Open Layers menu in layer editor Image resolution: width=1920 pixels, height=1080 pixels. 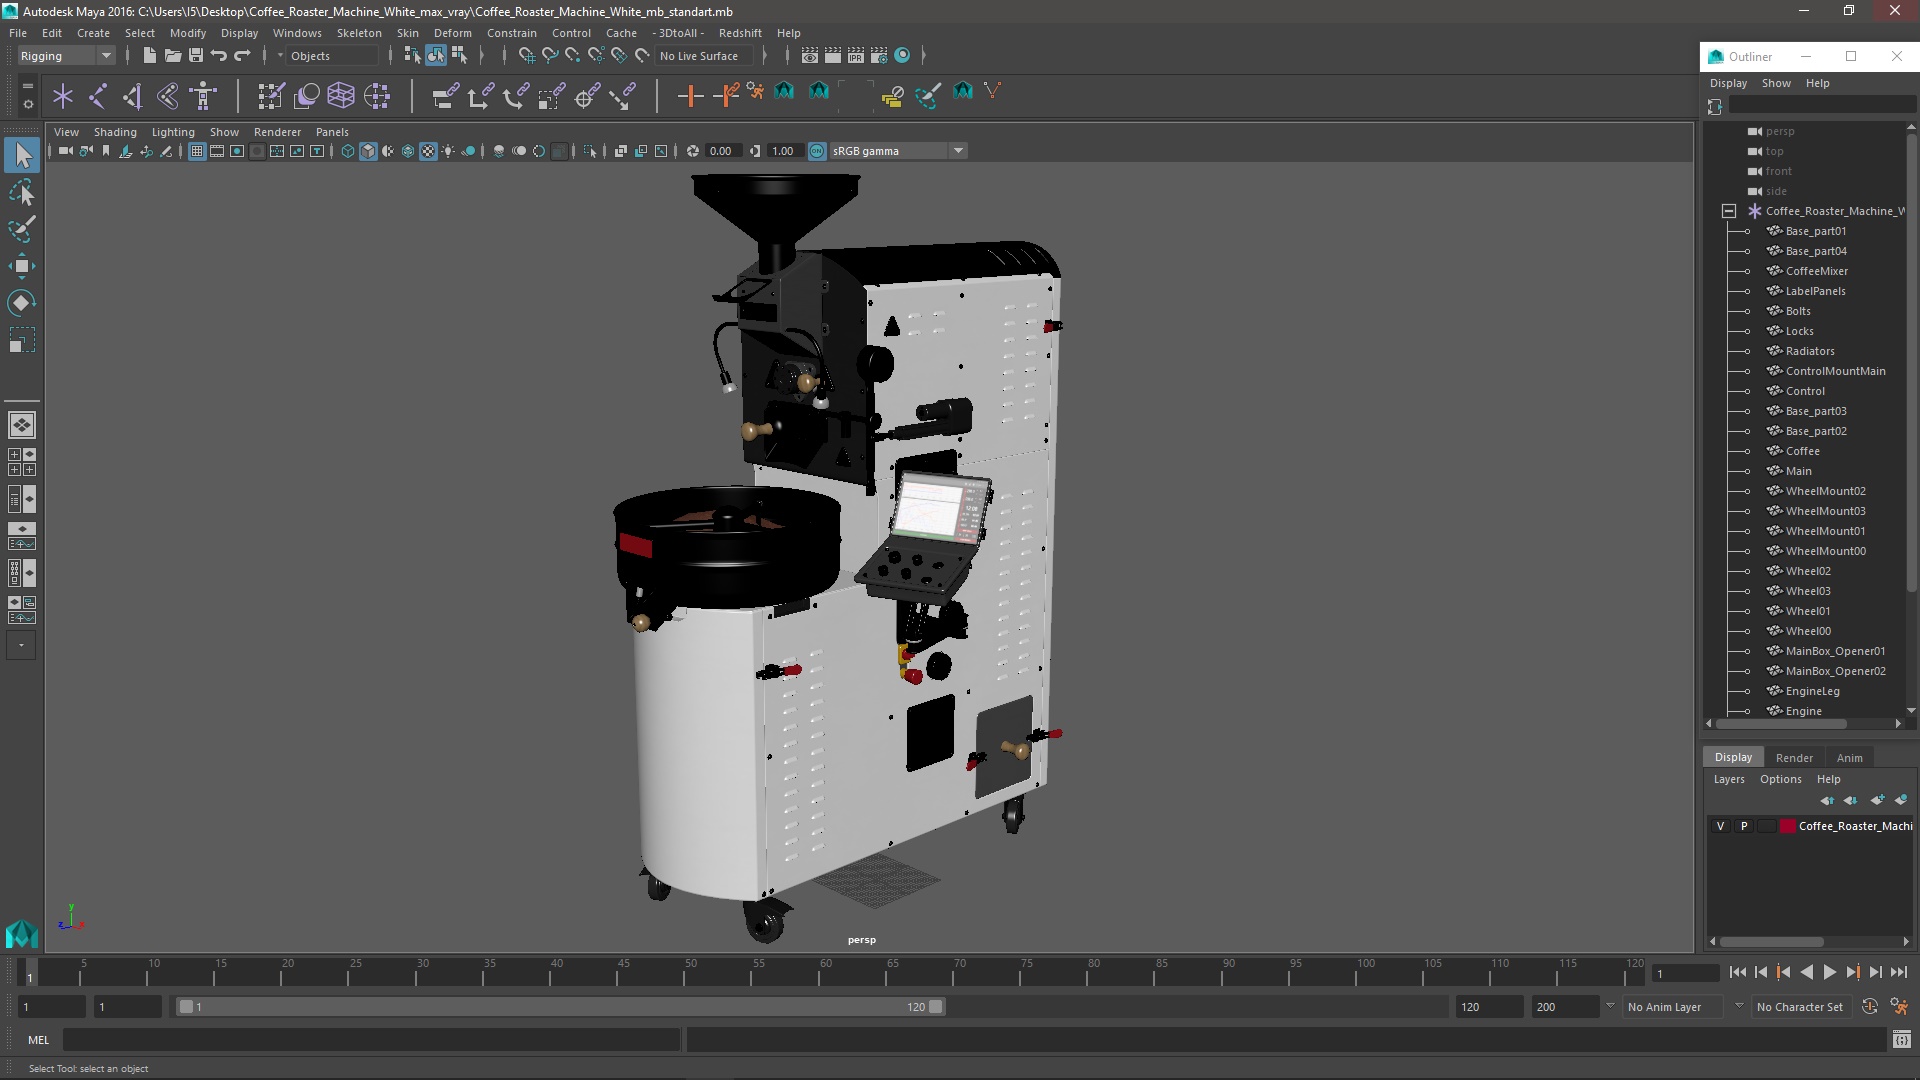tap(1728, 779)
